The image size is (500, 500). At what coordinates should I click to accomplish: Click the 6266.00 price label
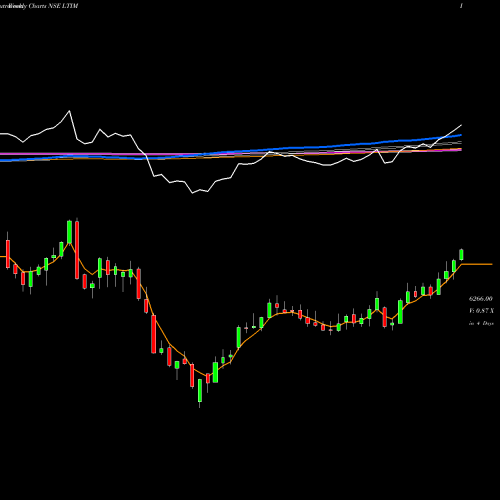[481, 299]
